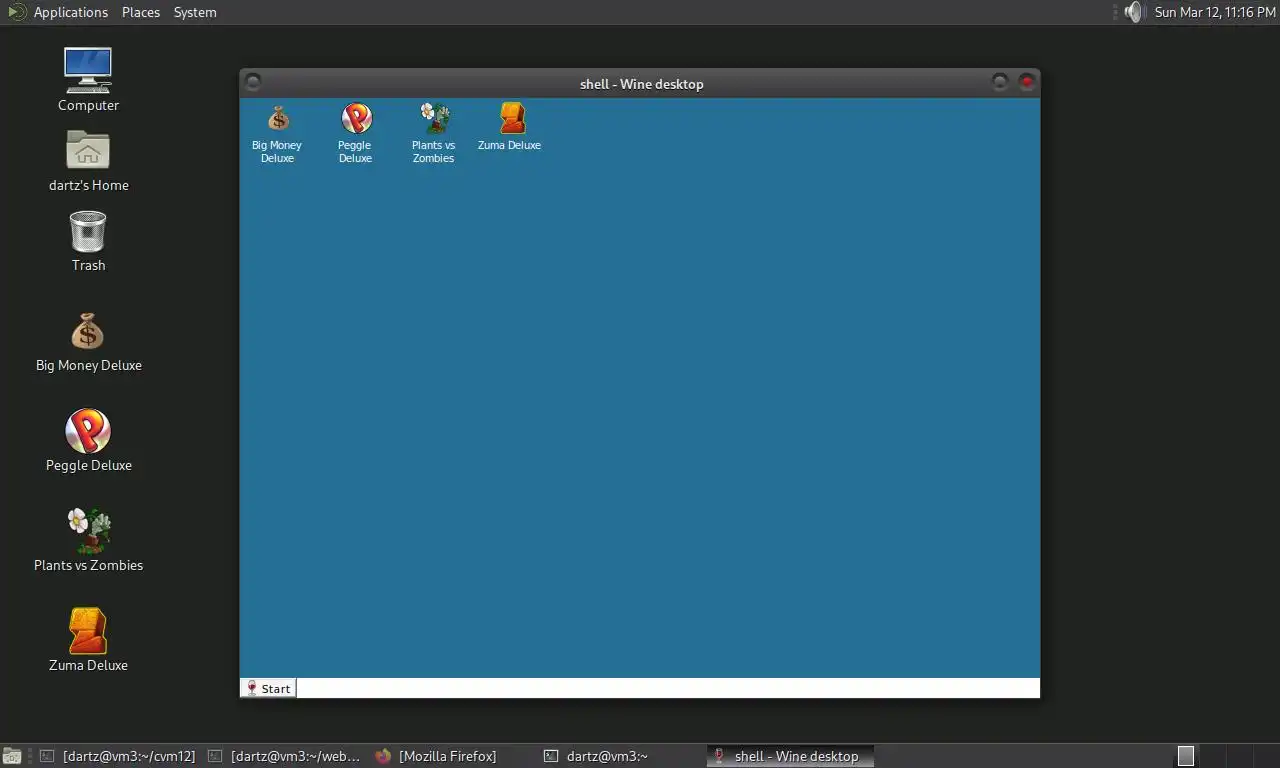Switch to dartz@vm3:~/web terminal in taskbar
The width and height of the screenshot is (1280, 768).
[x=285, y=756]
